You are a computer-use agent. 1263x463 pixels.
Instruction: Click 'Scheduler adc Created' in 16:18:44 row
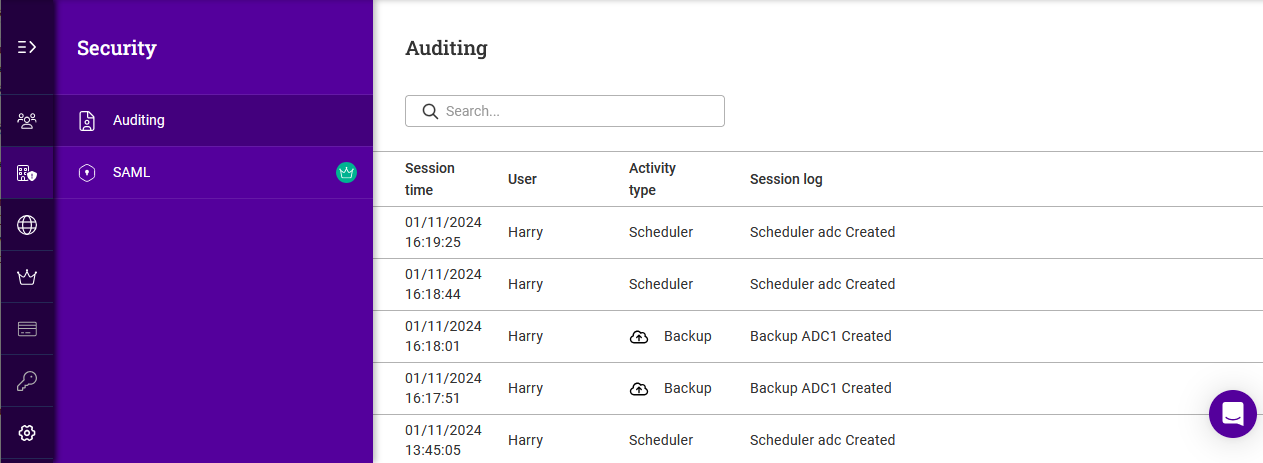(x=822, y=284)
